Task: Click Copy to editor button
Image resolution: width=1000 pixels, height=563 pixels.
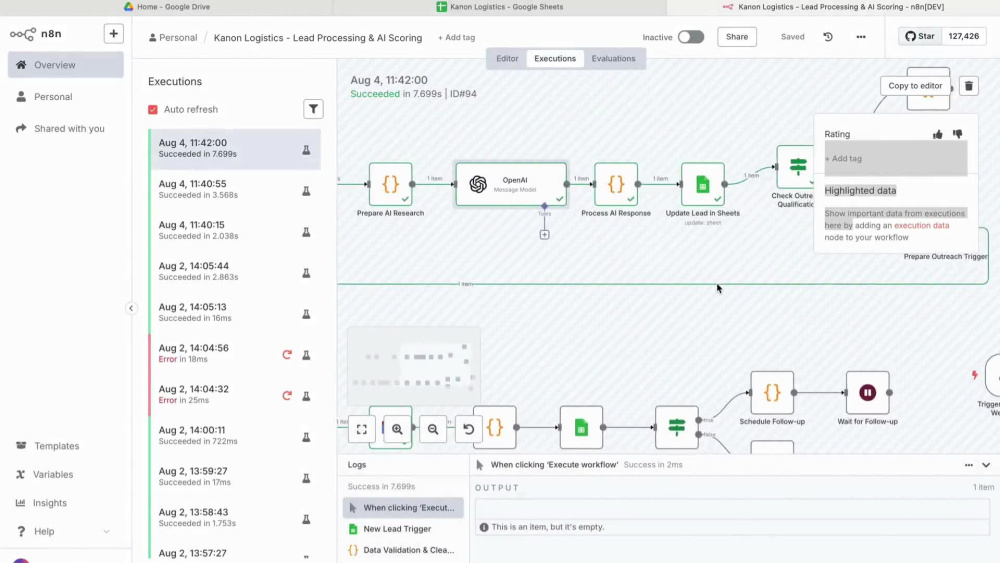Action: pos(915,85)
